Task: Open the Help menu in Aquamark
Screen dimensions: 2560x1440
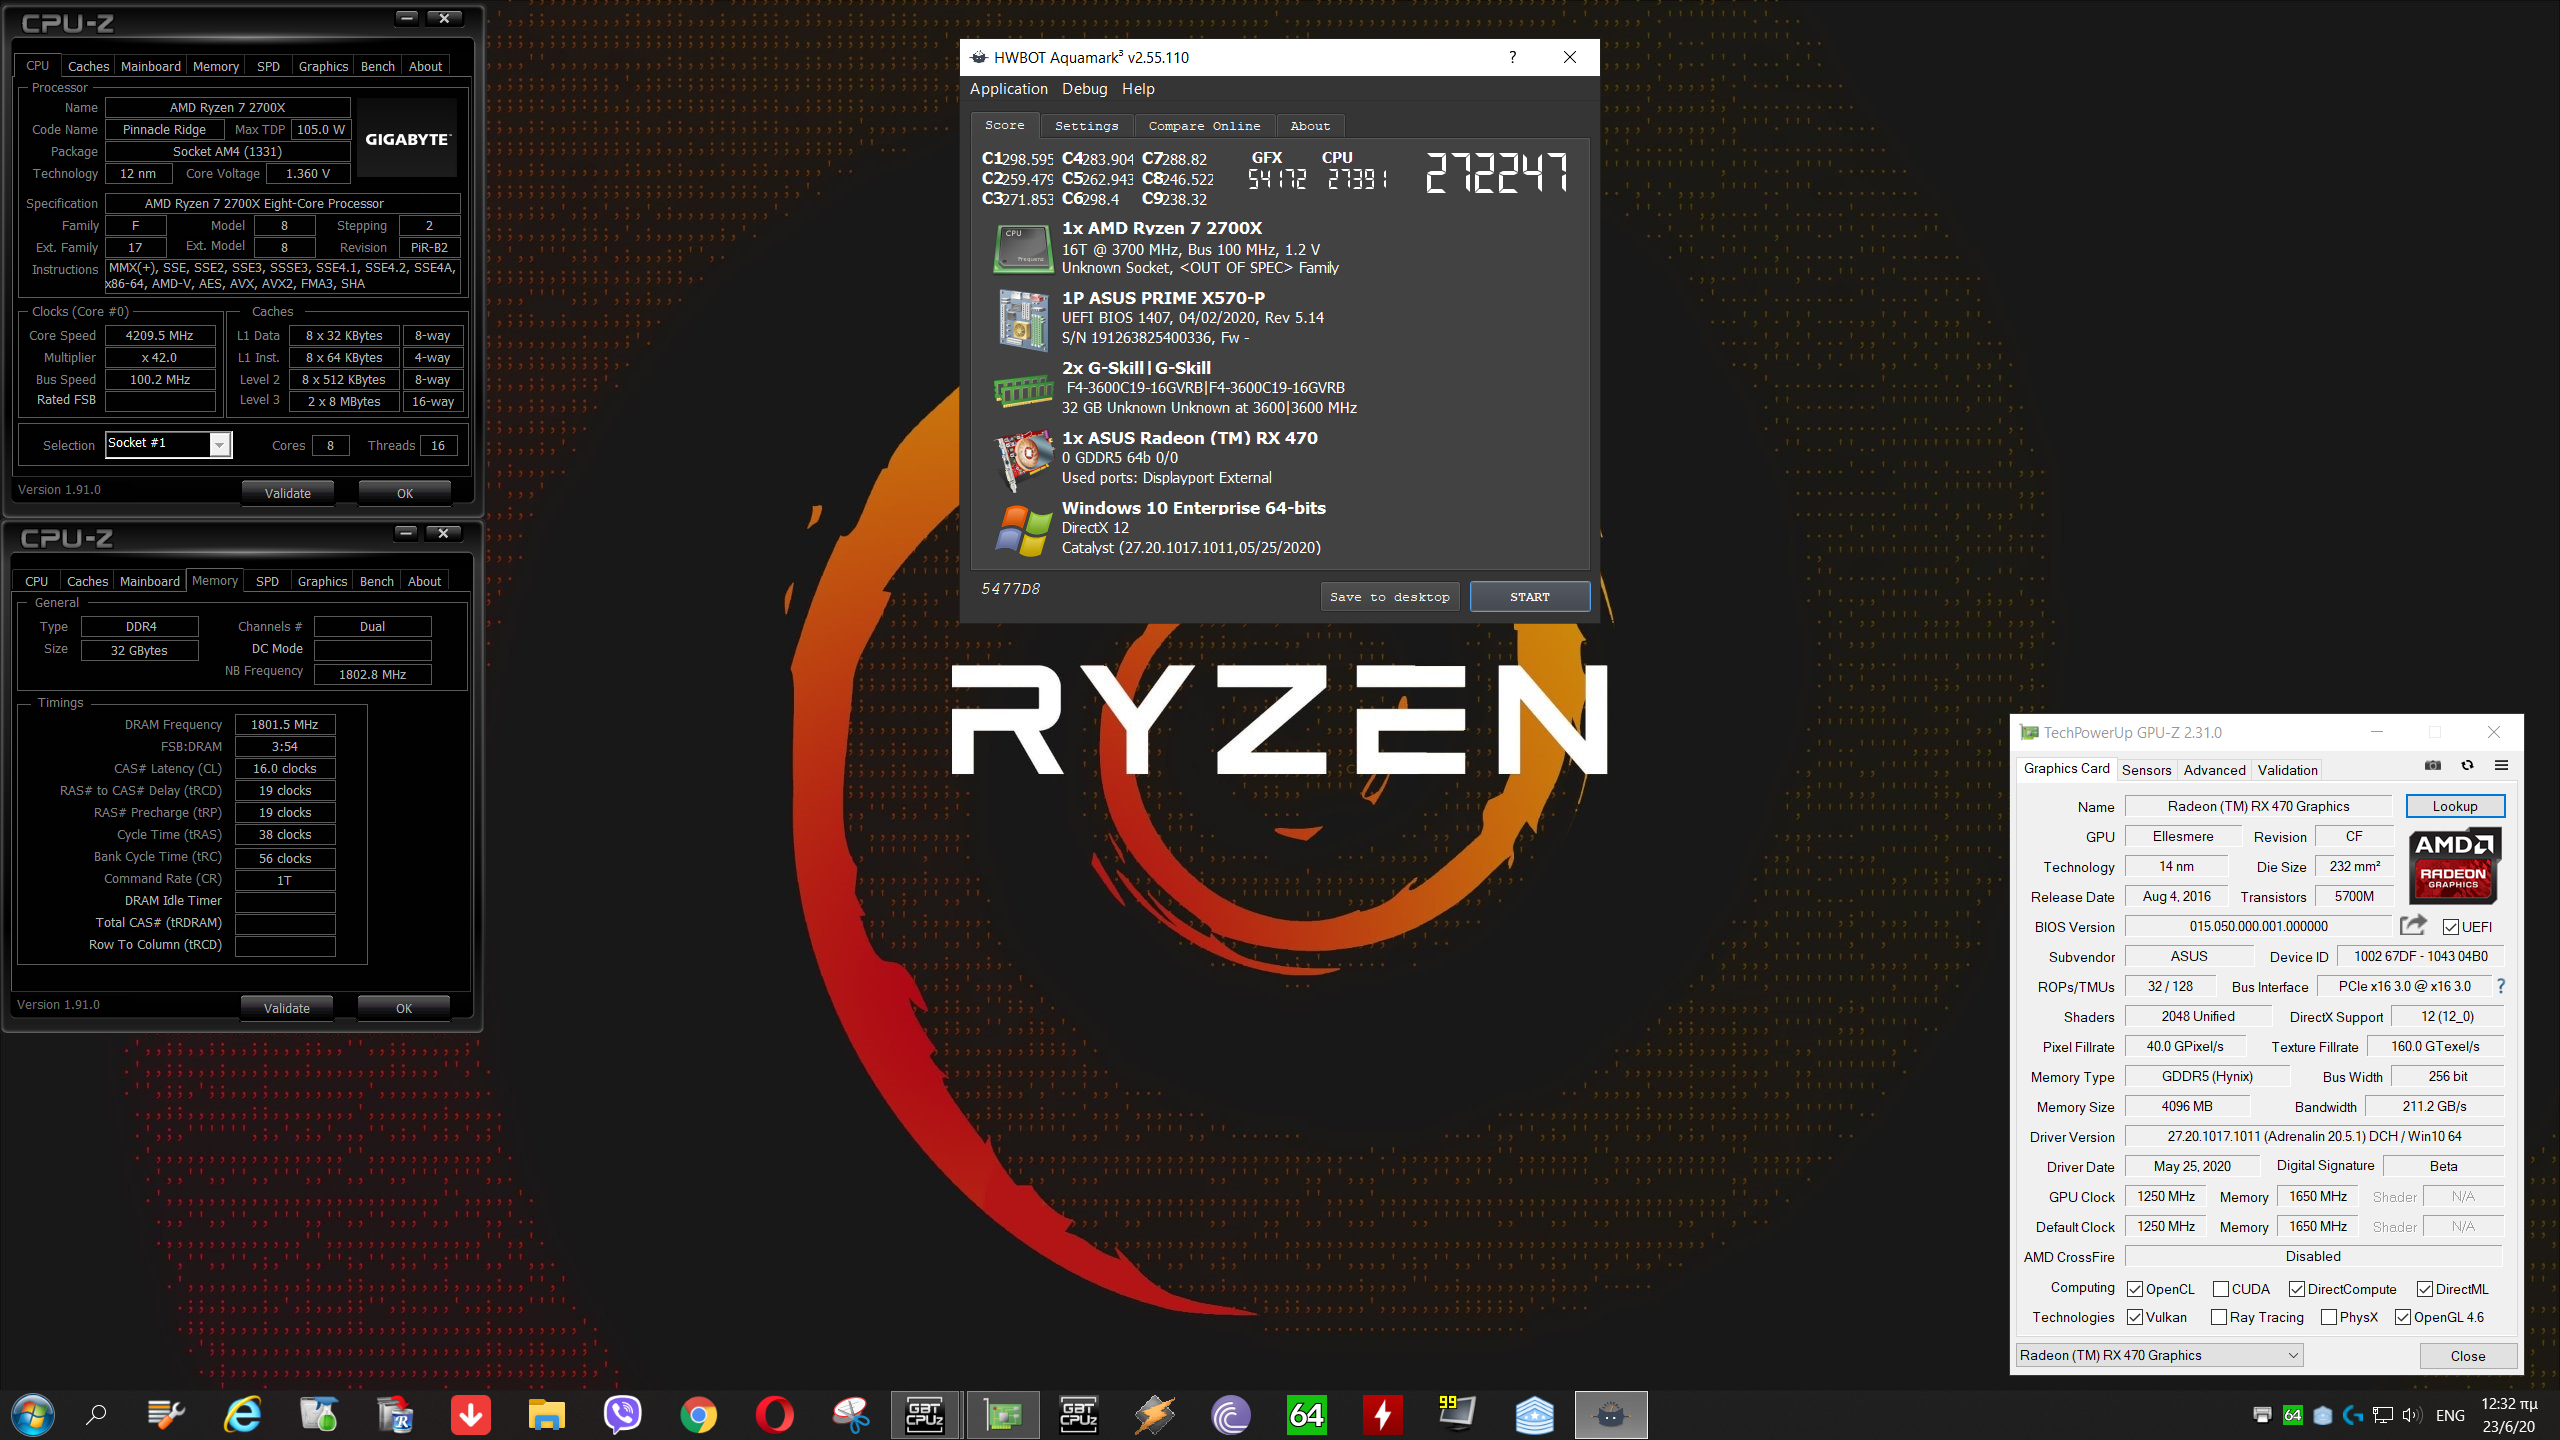Action: coord(1138,89)
